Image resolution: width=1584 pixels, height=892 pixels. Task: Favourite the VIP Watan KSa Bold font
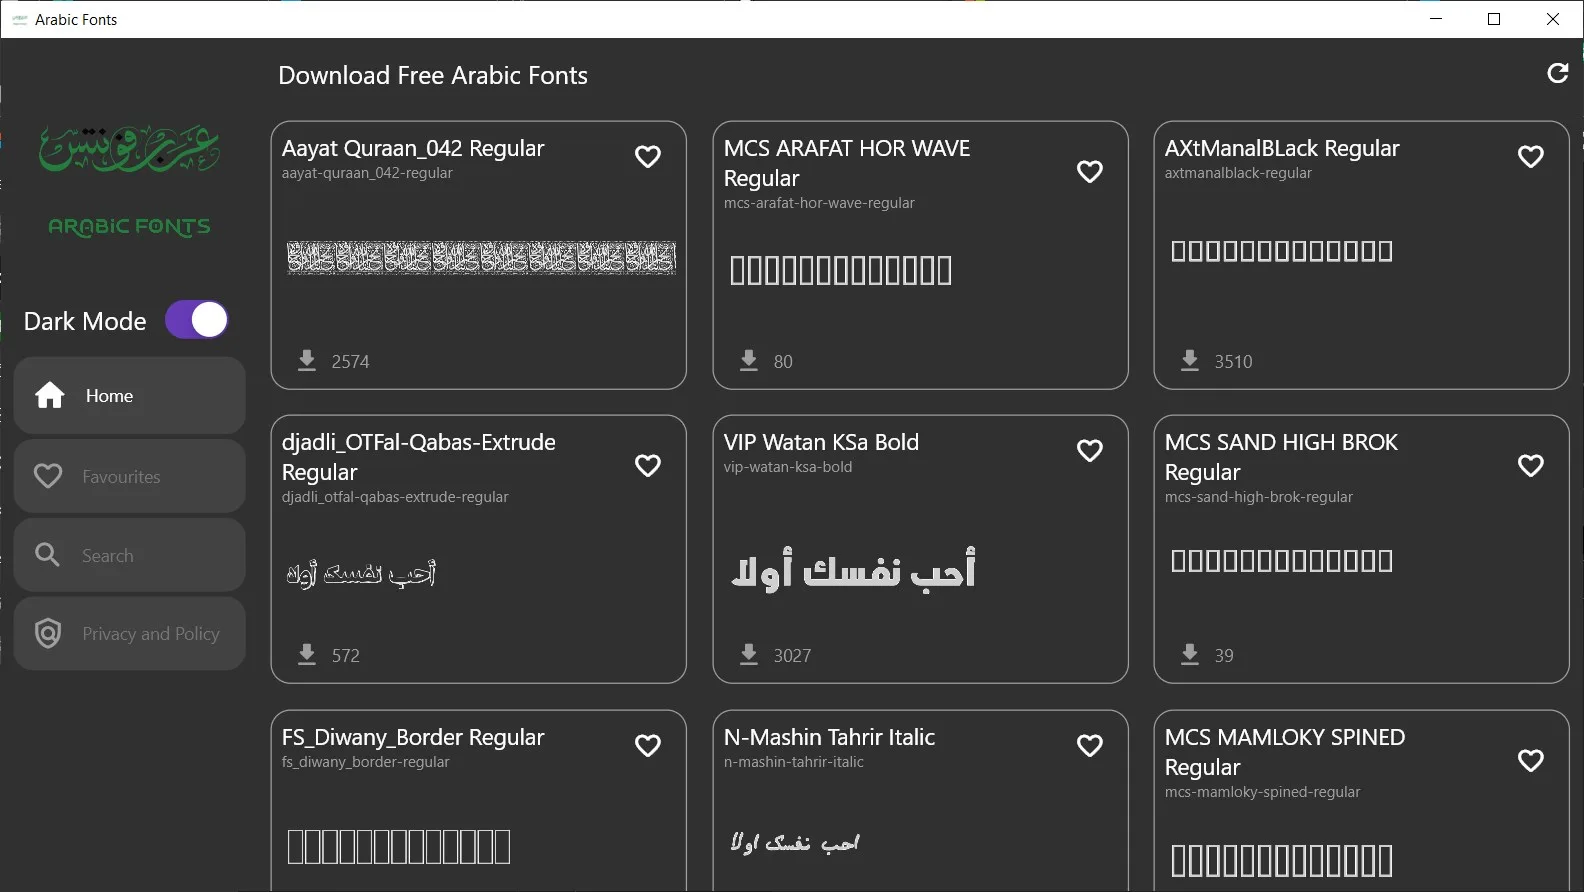(1090, 450)
